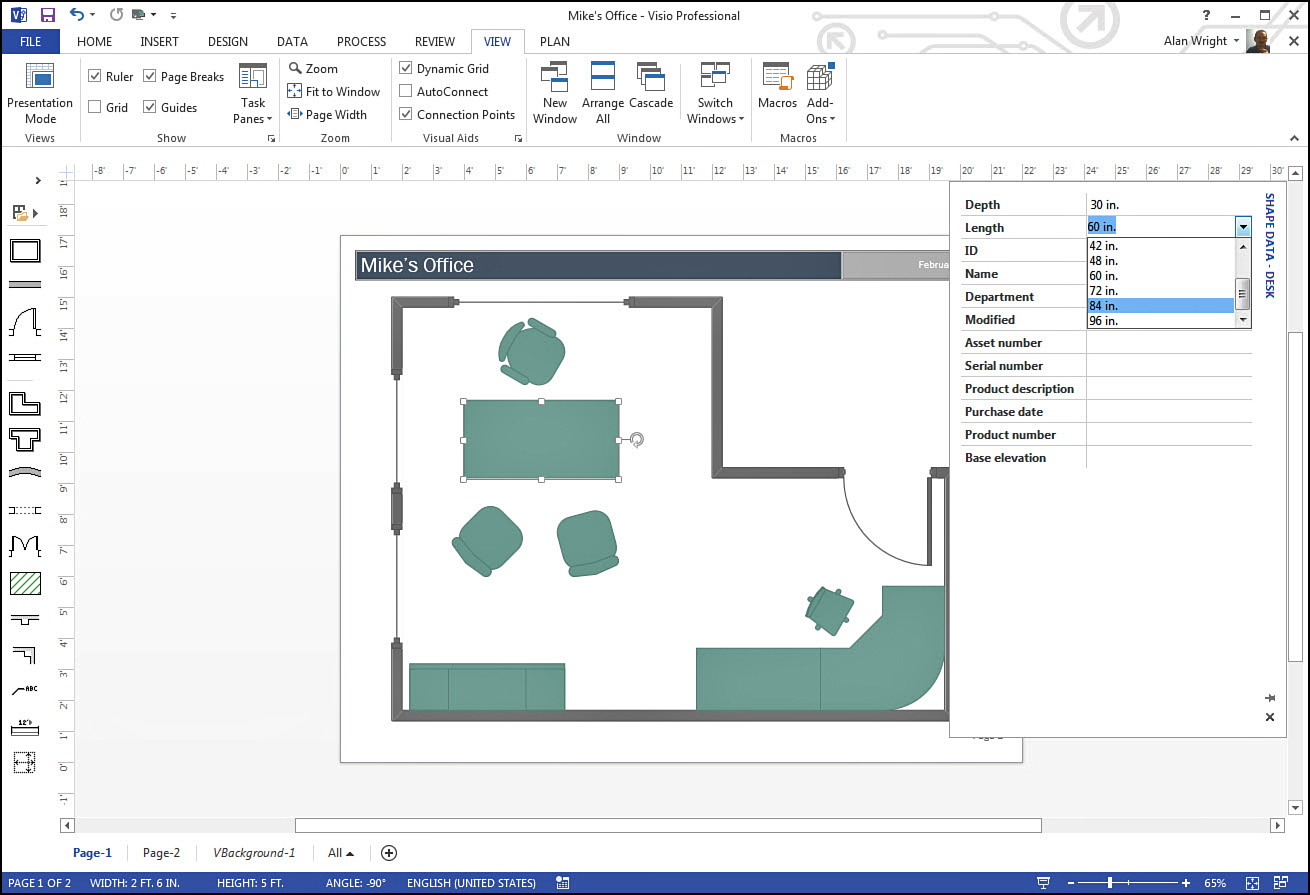
Task: Fit the drawing to window
Action: tap(334, 92)
